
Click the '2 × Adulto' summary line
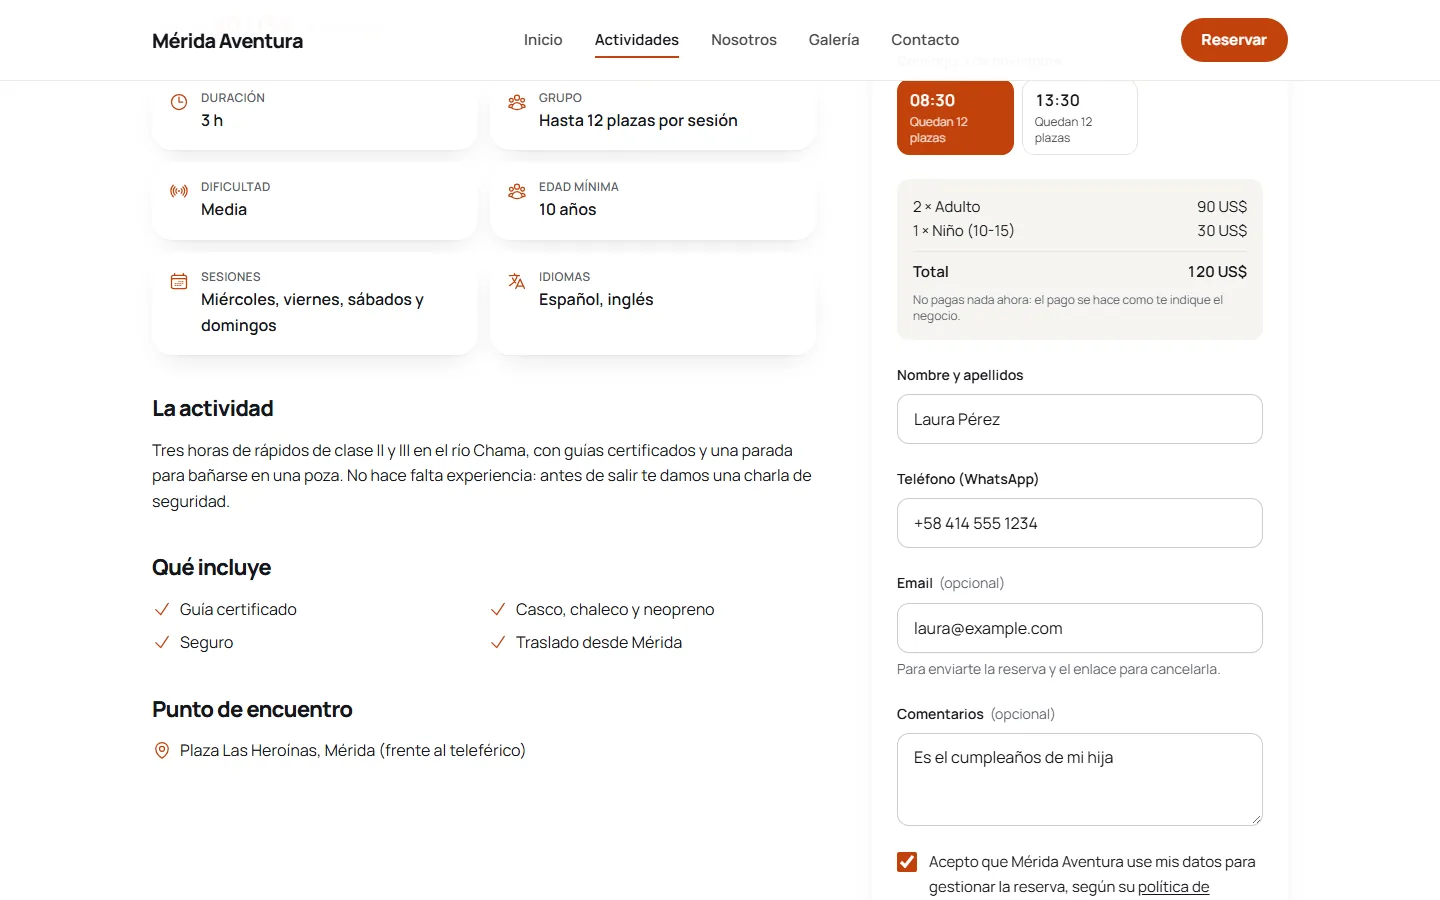coord(1080,207)
